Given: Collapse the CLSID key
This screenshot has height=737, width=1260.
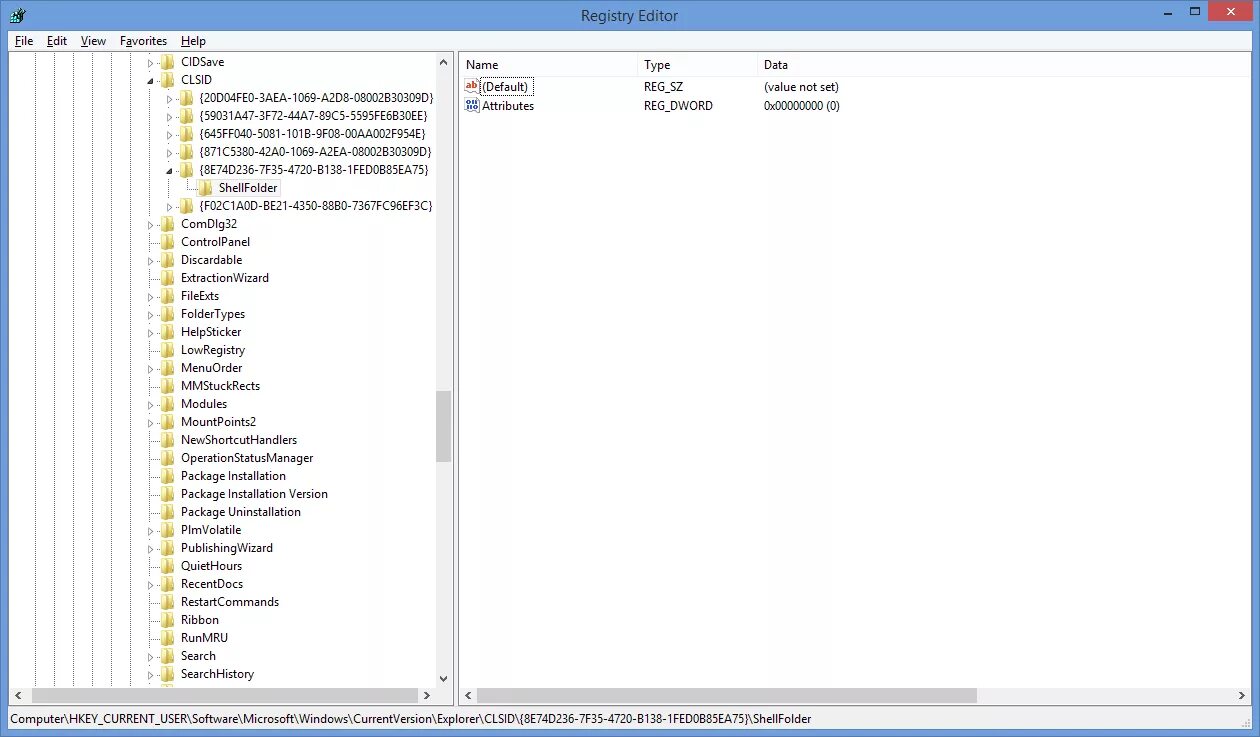Looking at the screenshot, I should pyautogui.click(x=151, y=81).
